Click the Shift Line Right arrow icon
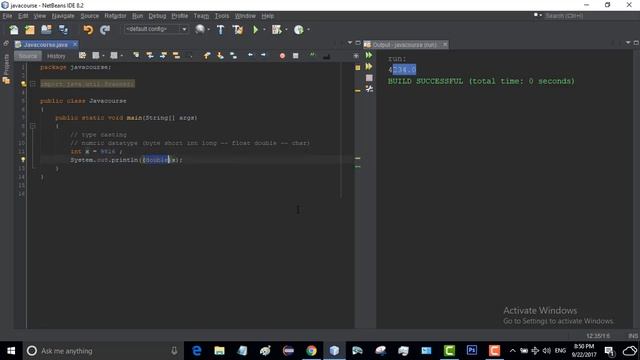Screen dimensions: 640x360 [263, 55]
